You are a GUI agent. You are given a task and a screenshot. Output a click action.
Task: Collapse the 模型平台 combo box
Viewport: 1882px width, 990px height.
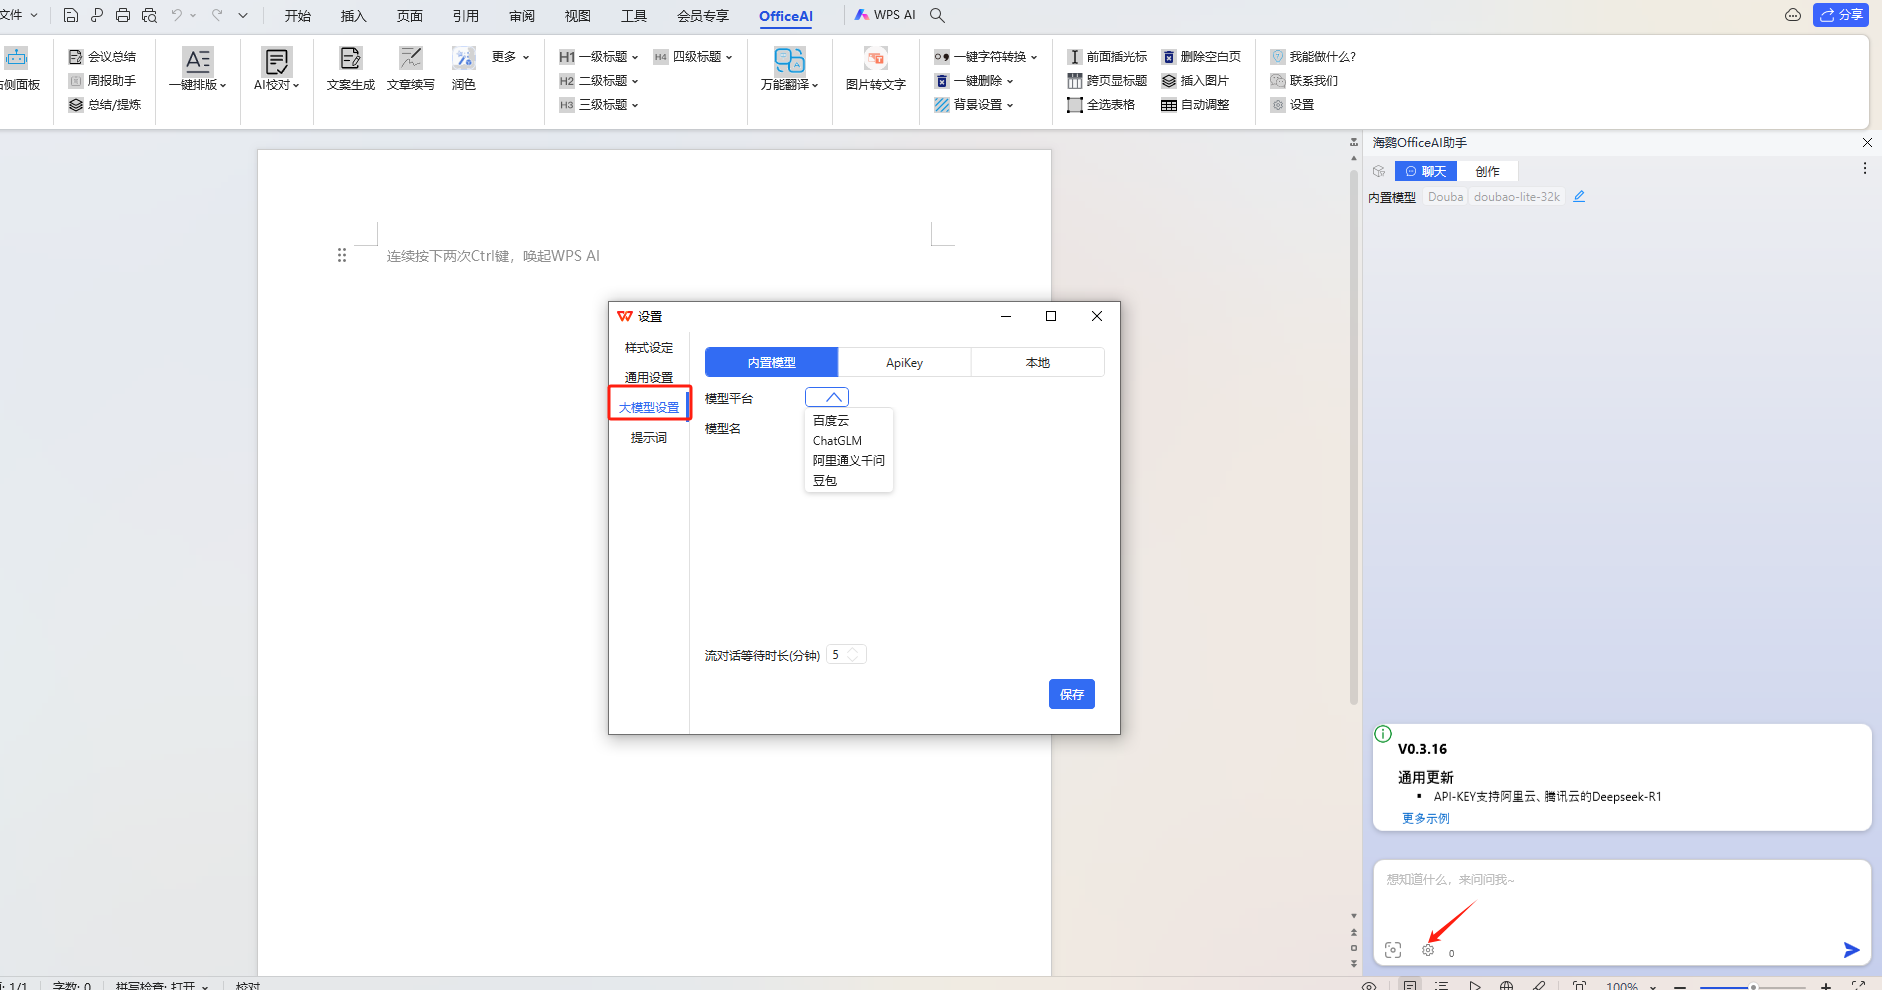(x=827, y=398)
